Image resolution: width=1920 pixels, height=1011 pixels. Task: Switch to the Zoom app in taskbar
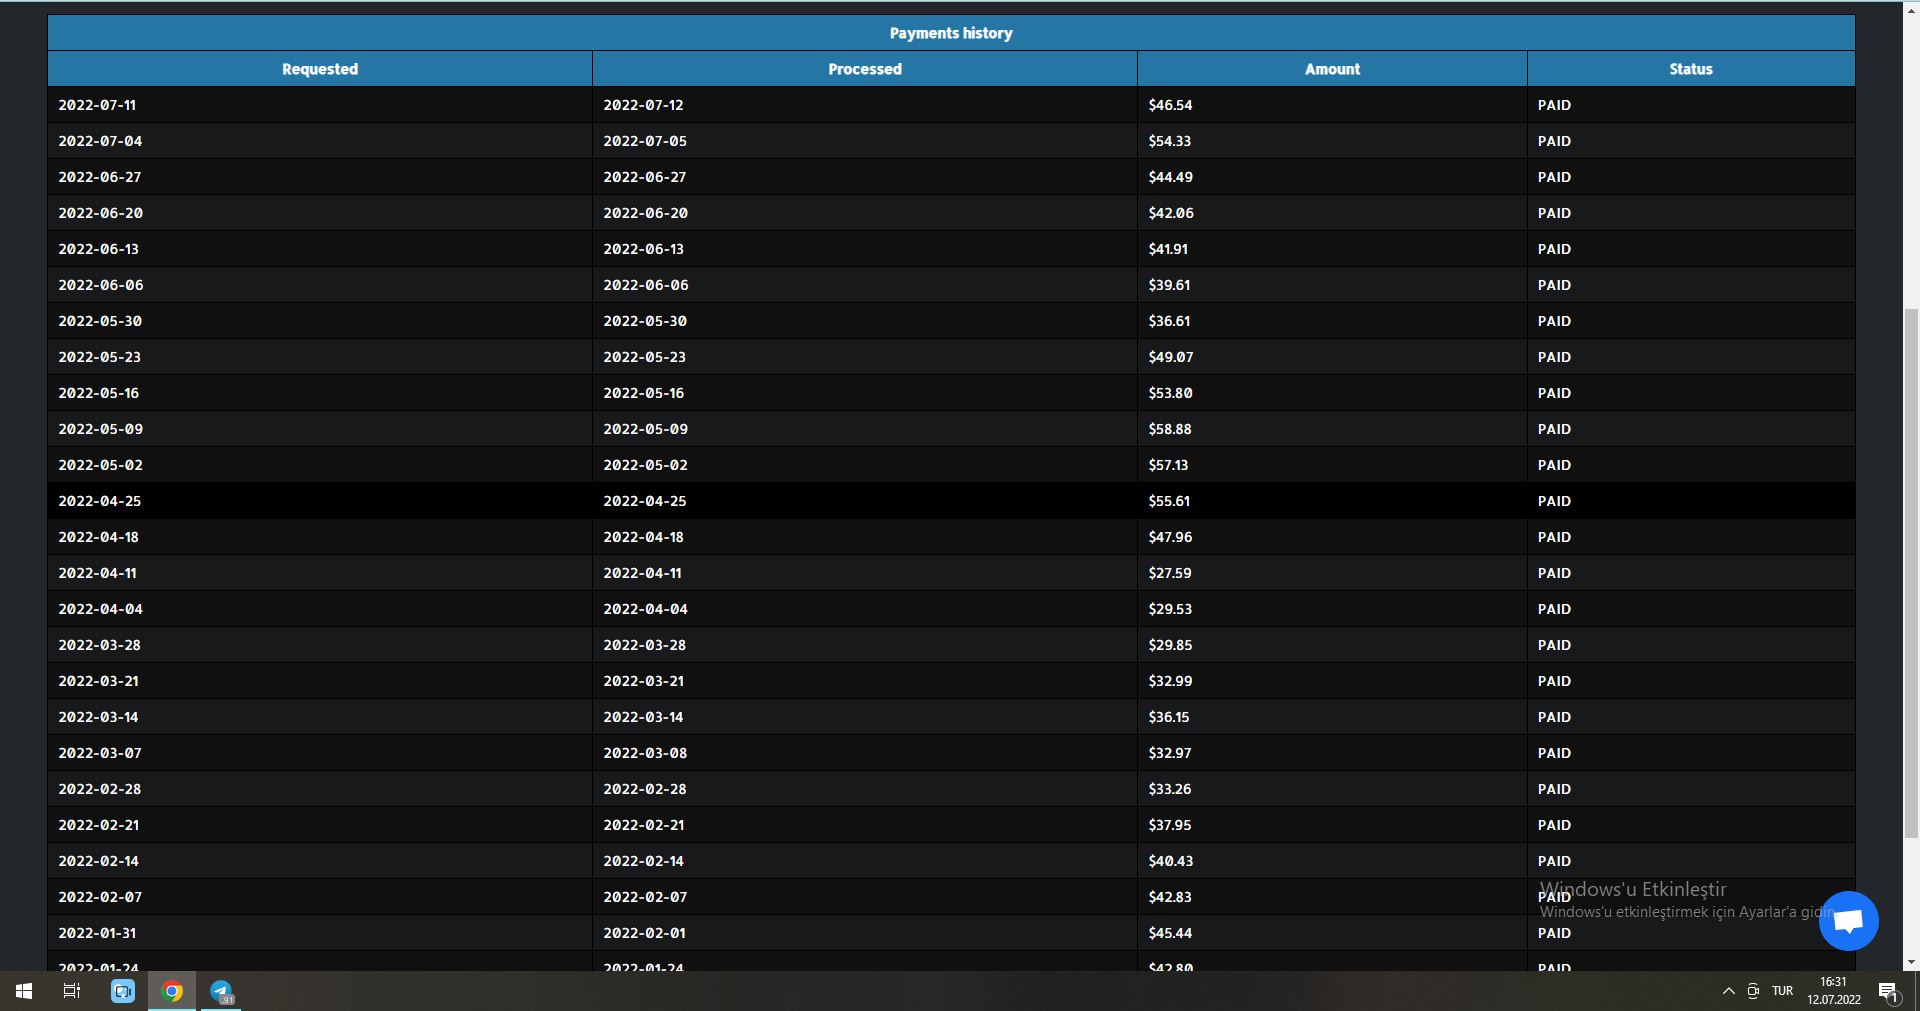[x=123, y=991]
